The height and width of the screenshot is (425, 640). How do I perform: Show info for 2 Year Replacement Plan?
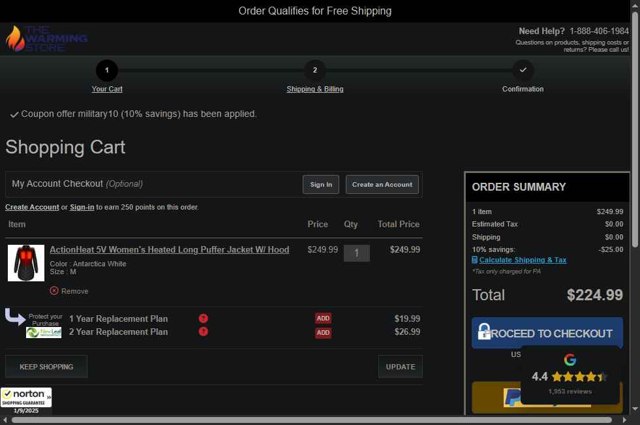pyautogui.click(x=203, y=332)
